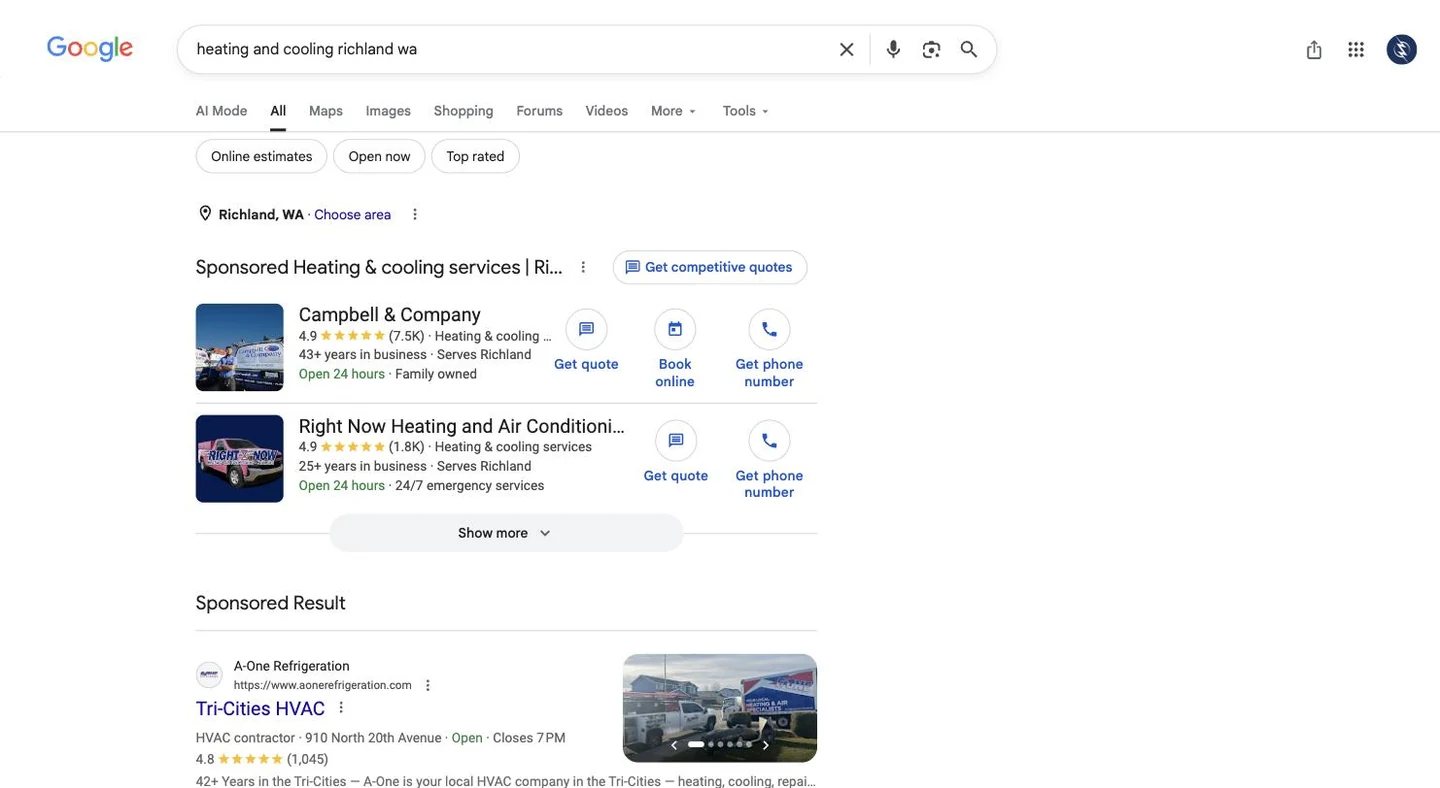The image size is (1440, 788).
Task: Show next photo in A-One carousel
Action: click(765, 745)
